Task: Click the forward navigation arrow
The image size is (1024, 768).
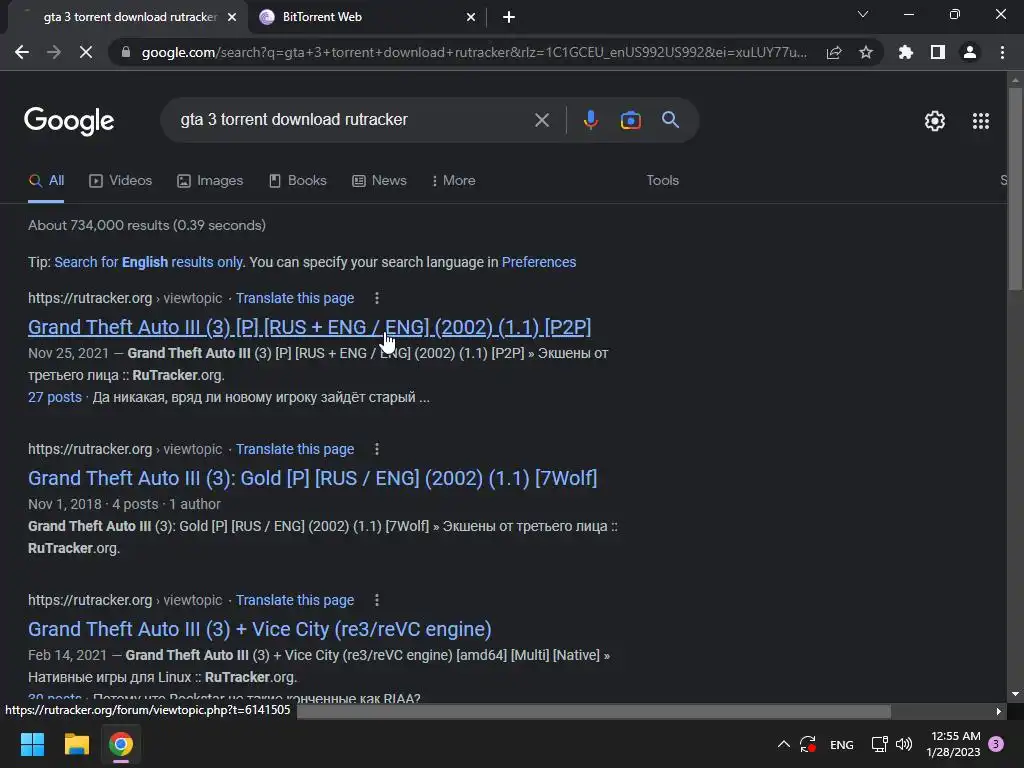Action: [54, 52]
